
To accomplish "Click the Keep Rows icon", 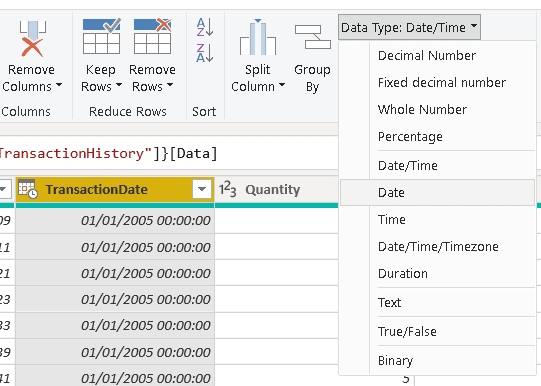I will tap(101, 36).
